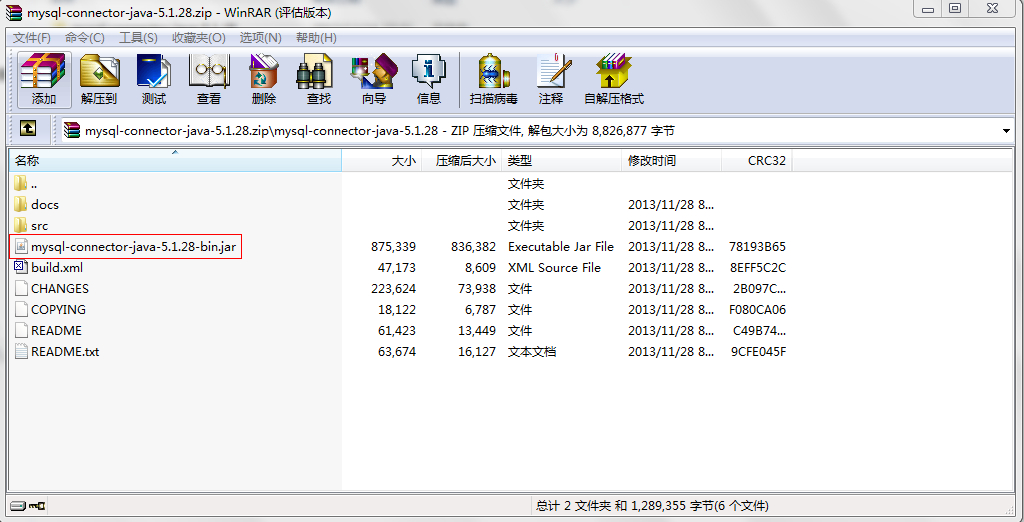Click the 自解压格式 (SFX) toolbar icon

(x=614, y=72)
